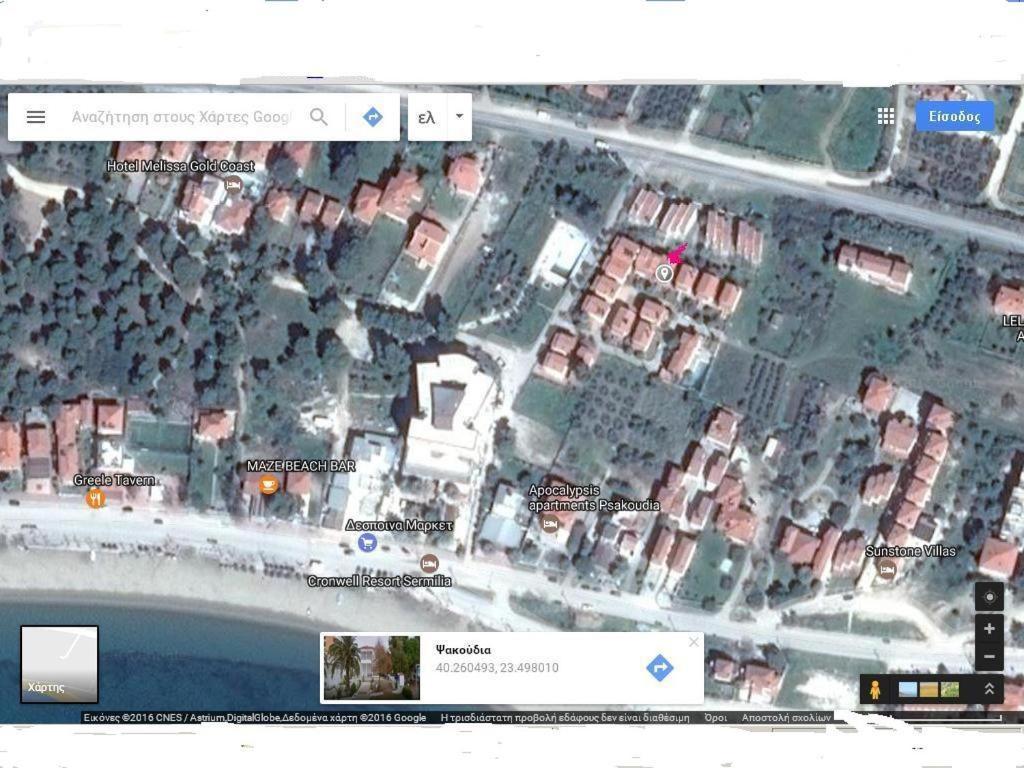Focus the Google Maps search field
1024x768 pixels.
[181, 117]
